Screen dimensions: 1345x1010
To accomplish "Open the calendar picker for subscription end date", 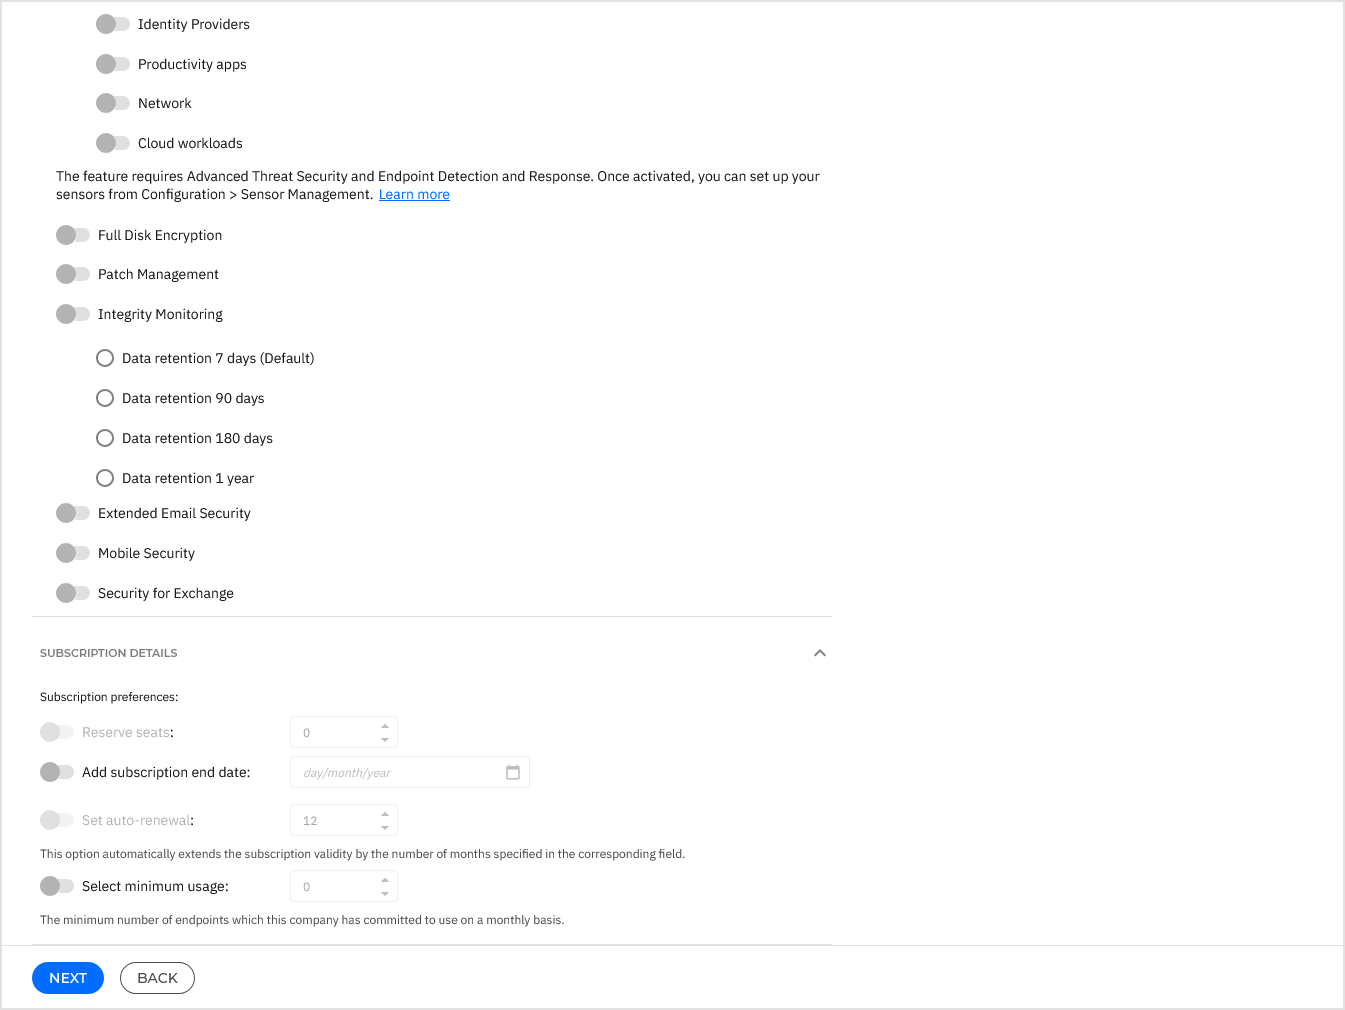I will (x=513, y=772).
